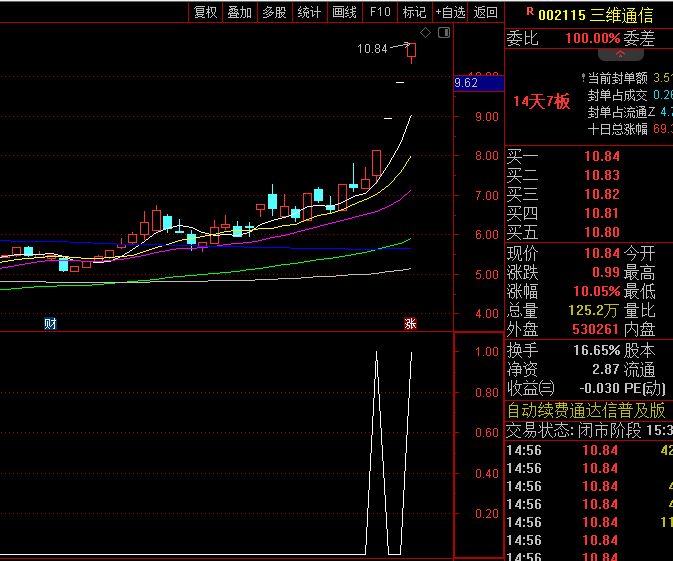Click the 标记 mark button
This screenshot has width=673, height=561.
[415, 12]
